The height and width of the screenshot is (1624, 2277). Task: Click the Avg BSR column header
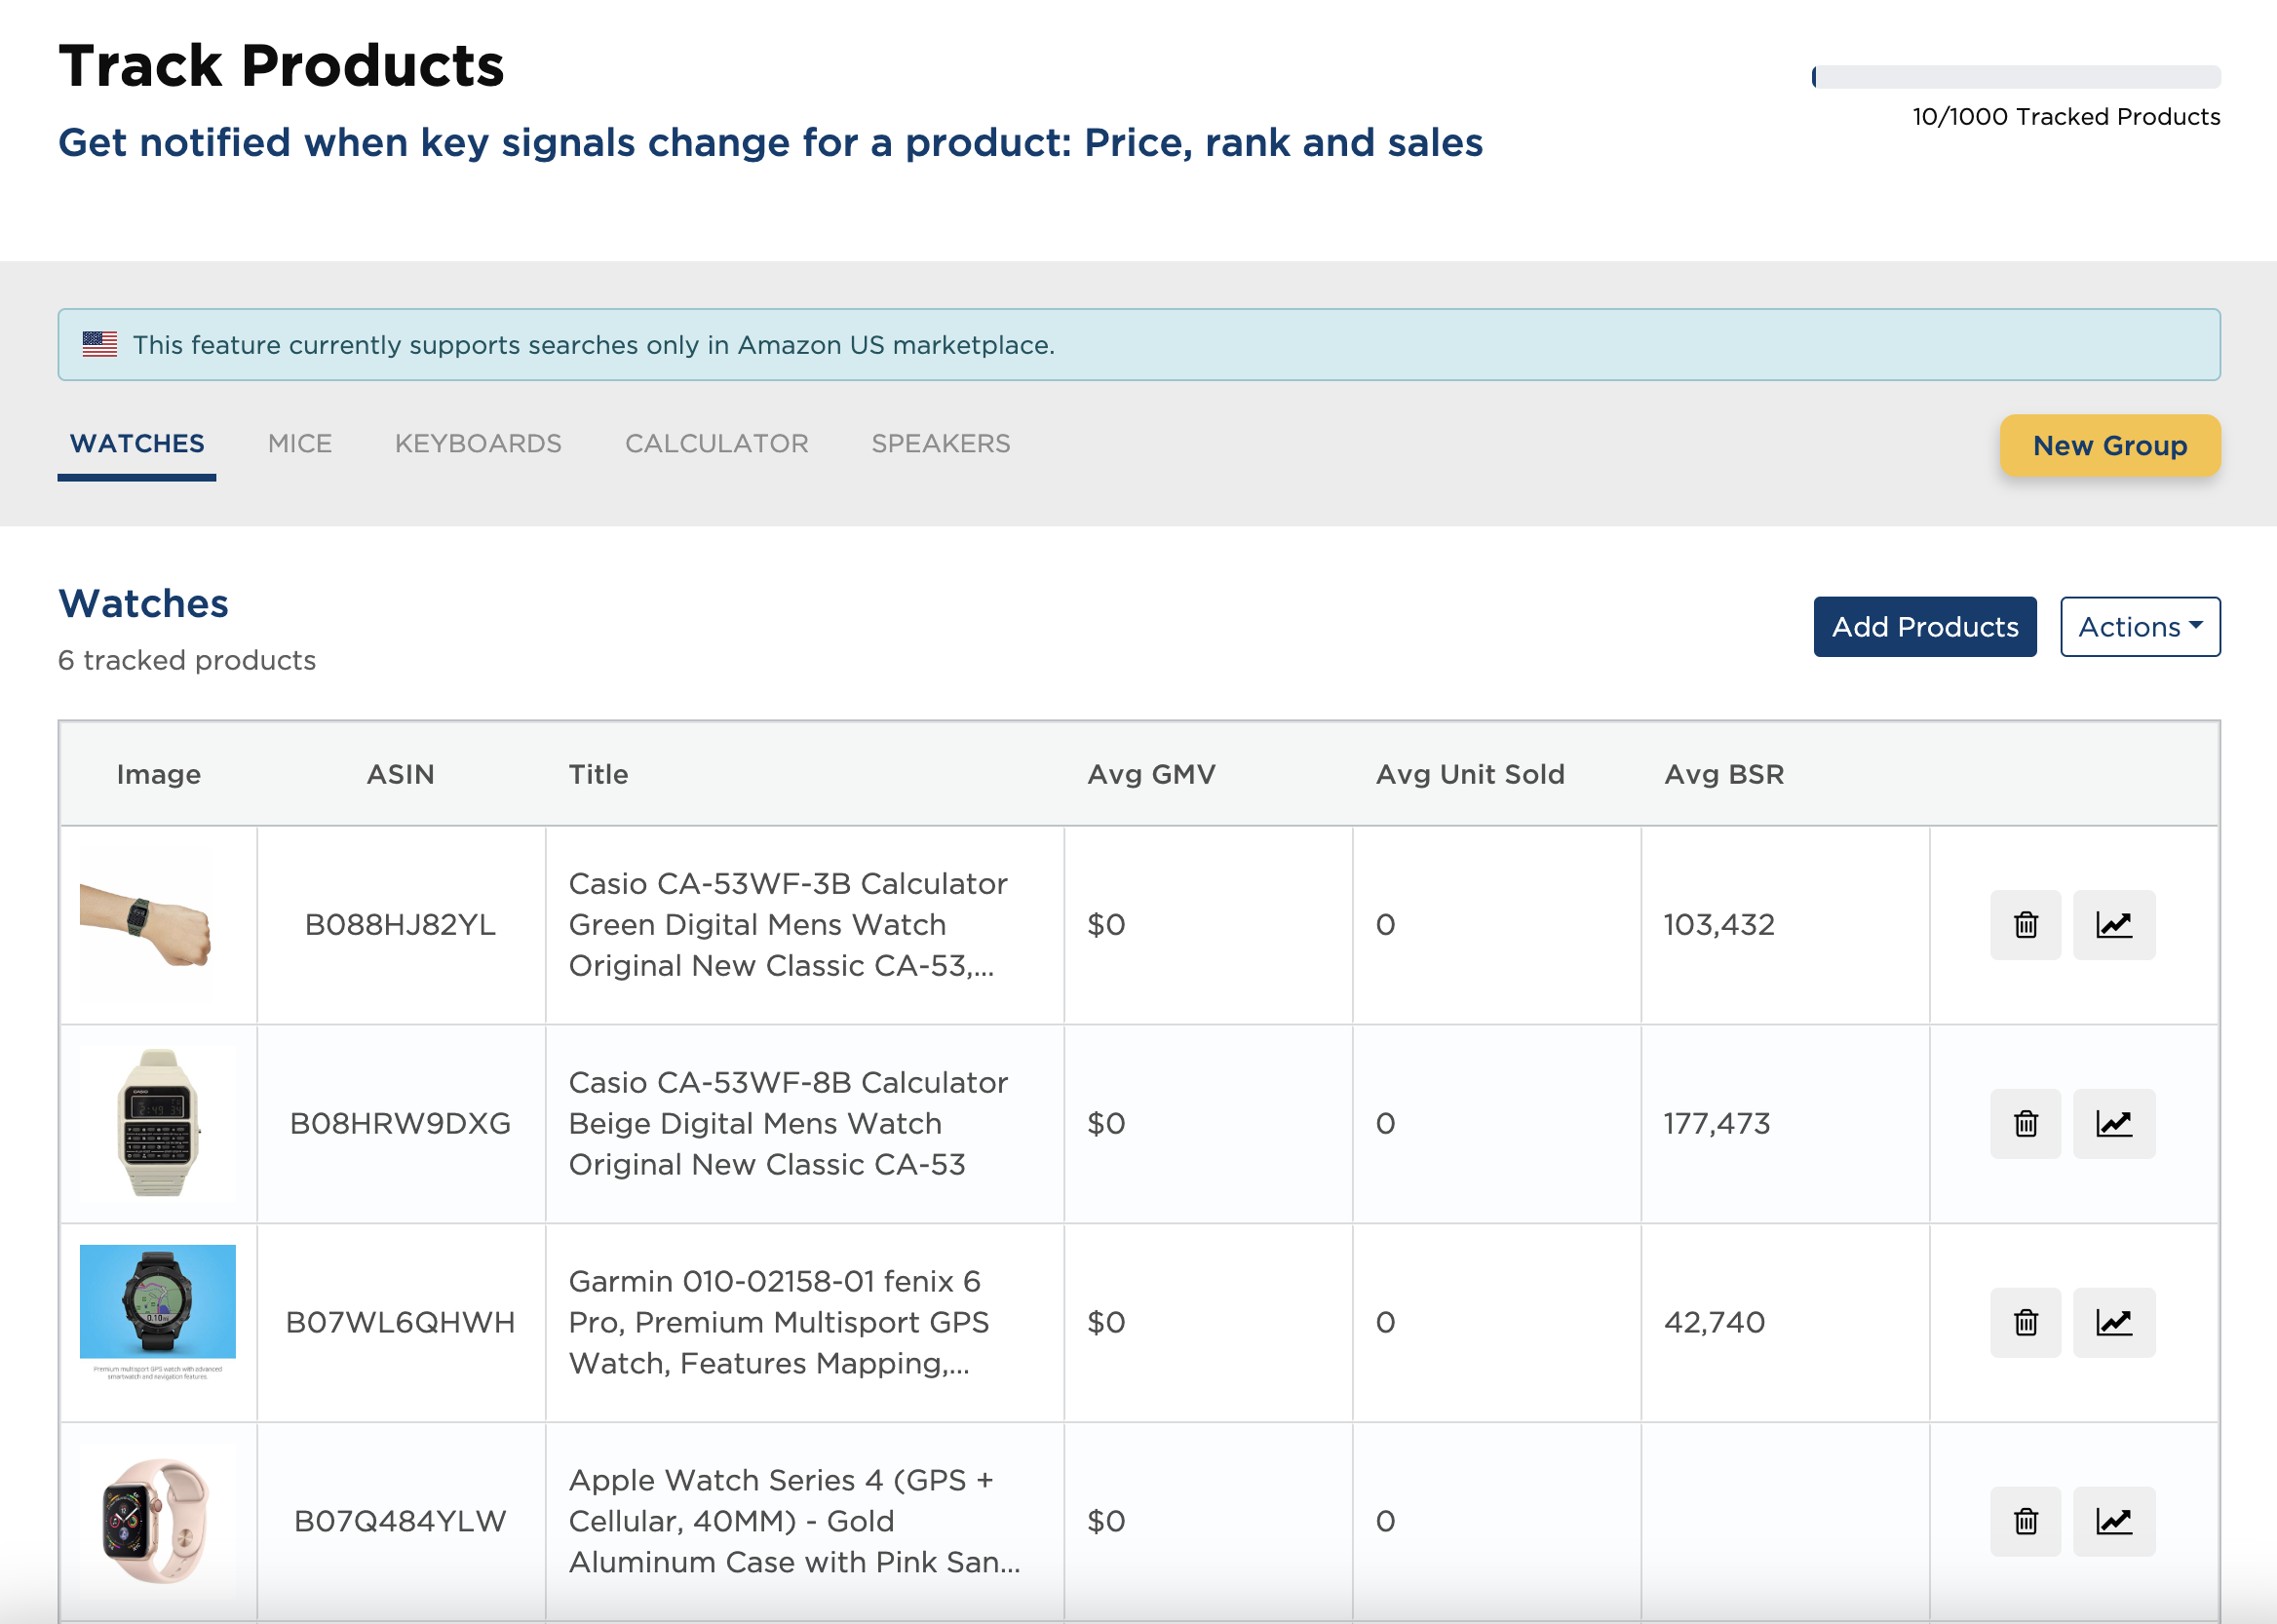(1724, 774)
